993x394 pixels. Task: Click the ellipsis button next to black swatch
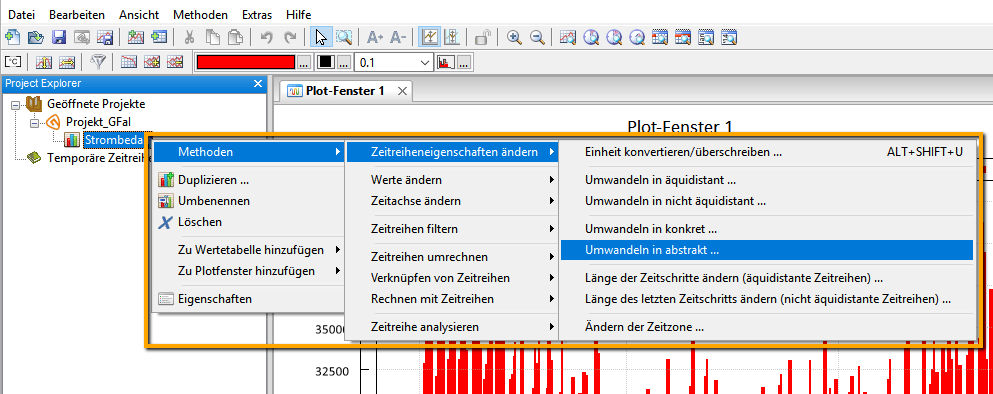point(344,63)
